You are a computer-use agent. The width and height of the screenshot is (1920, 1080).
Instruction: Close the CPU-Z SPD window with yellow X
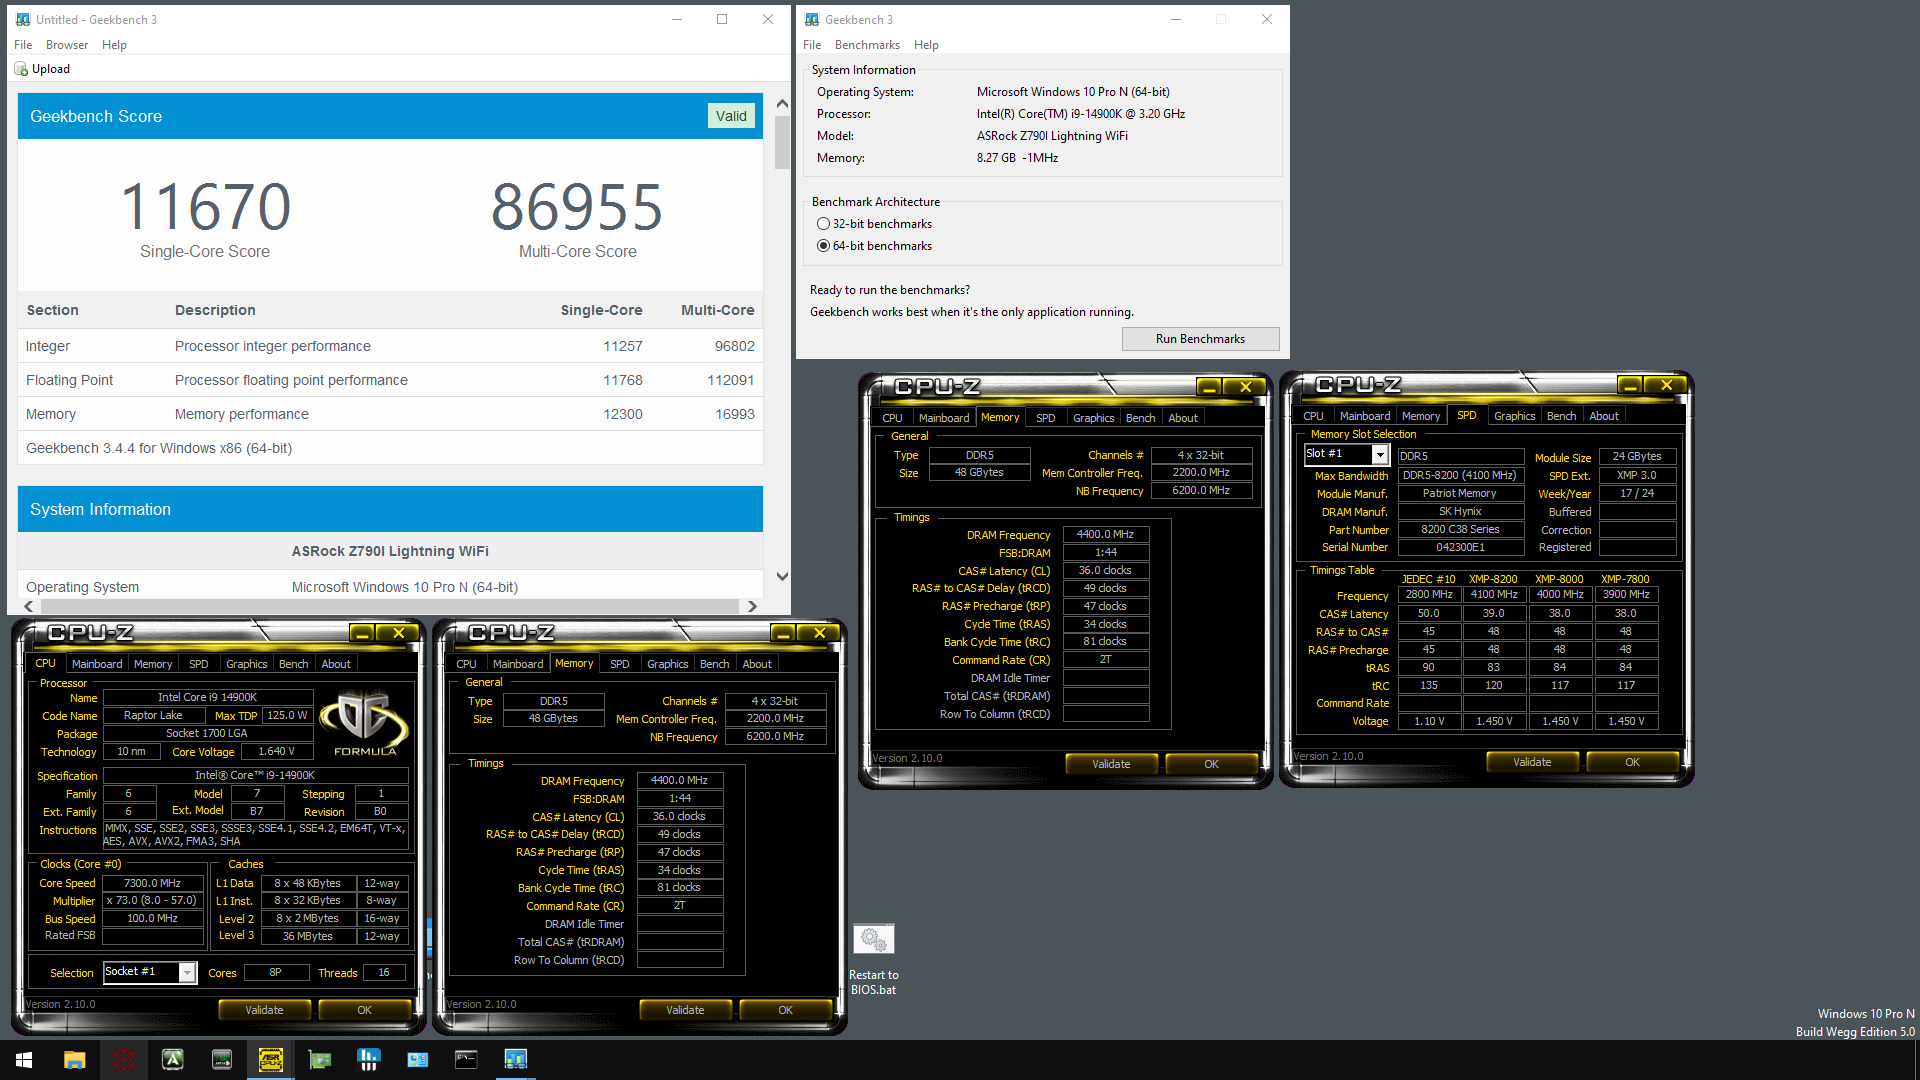1666,385
